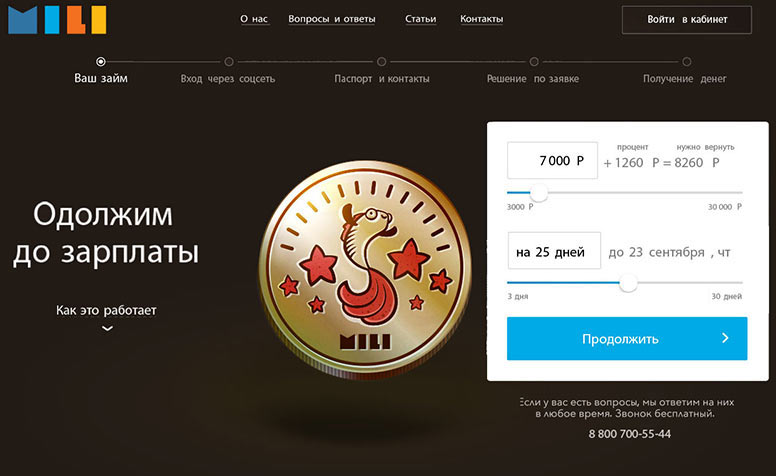The image size is (776, 476).
Task: Click the на 25 дней term field
Action: (554, 251)
